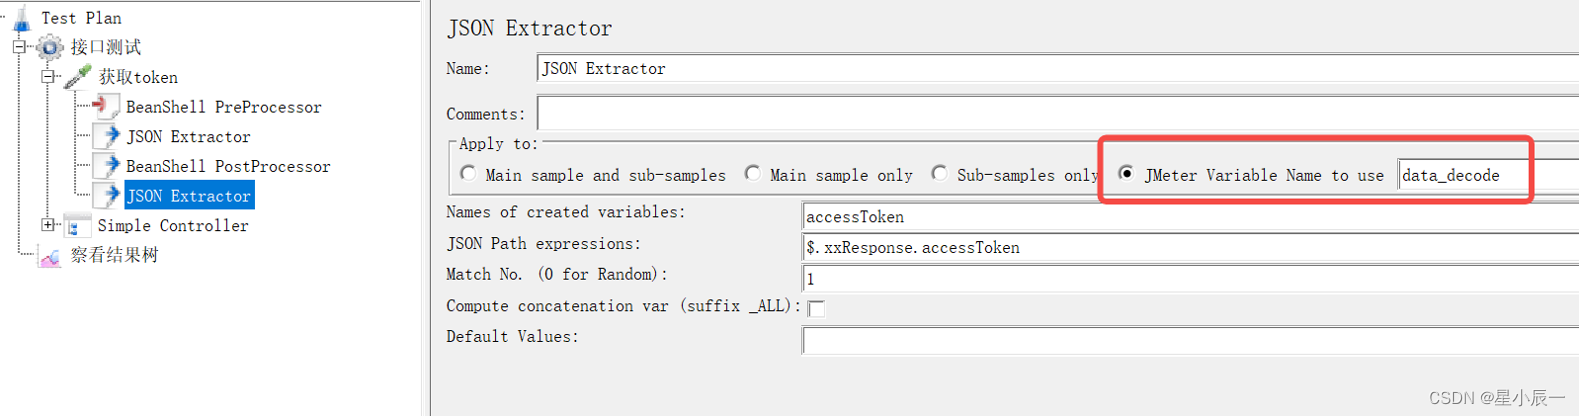This screenshot has height=416, width=1580.
Task: Select the BeanShell PostProcessor tree item
Action: [x=228, y=166]
